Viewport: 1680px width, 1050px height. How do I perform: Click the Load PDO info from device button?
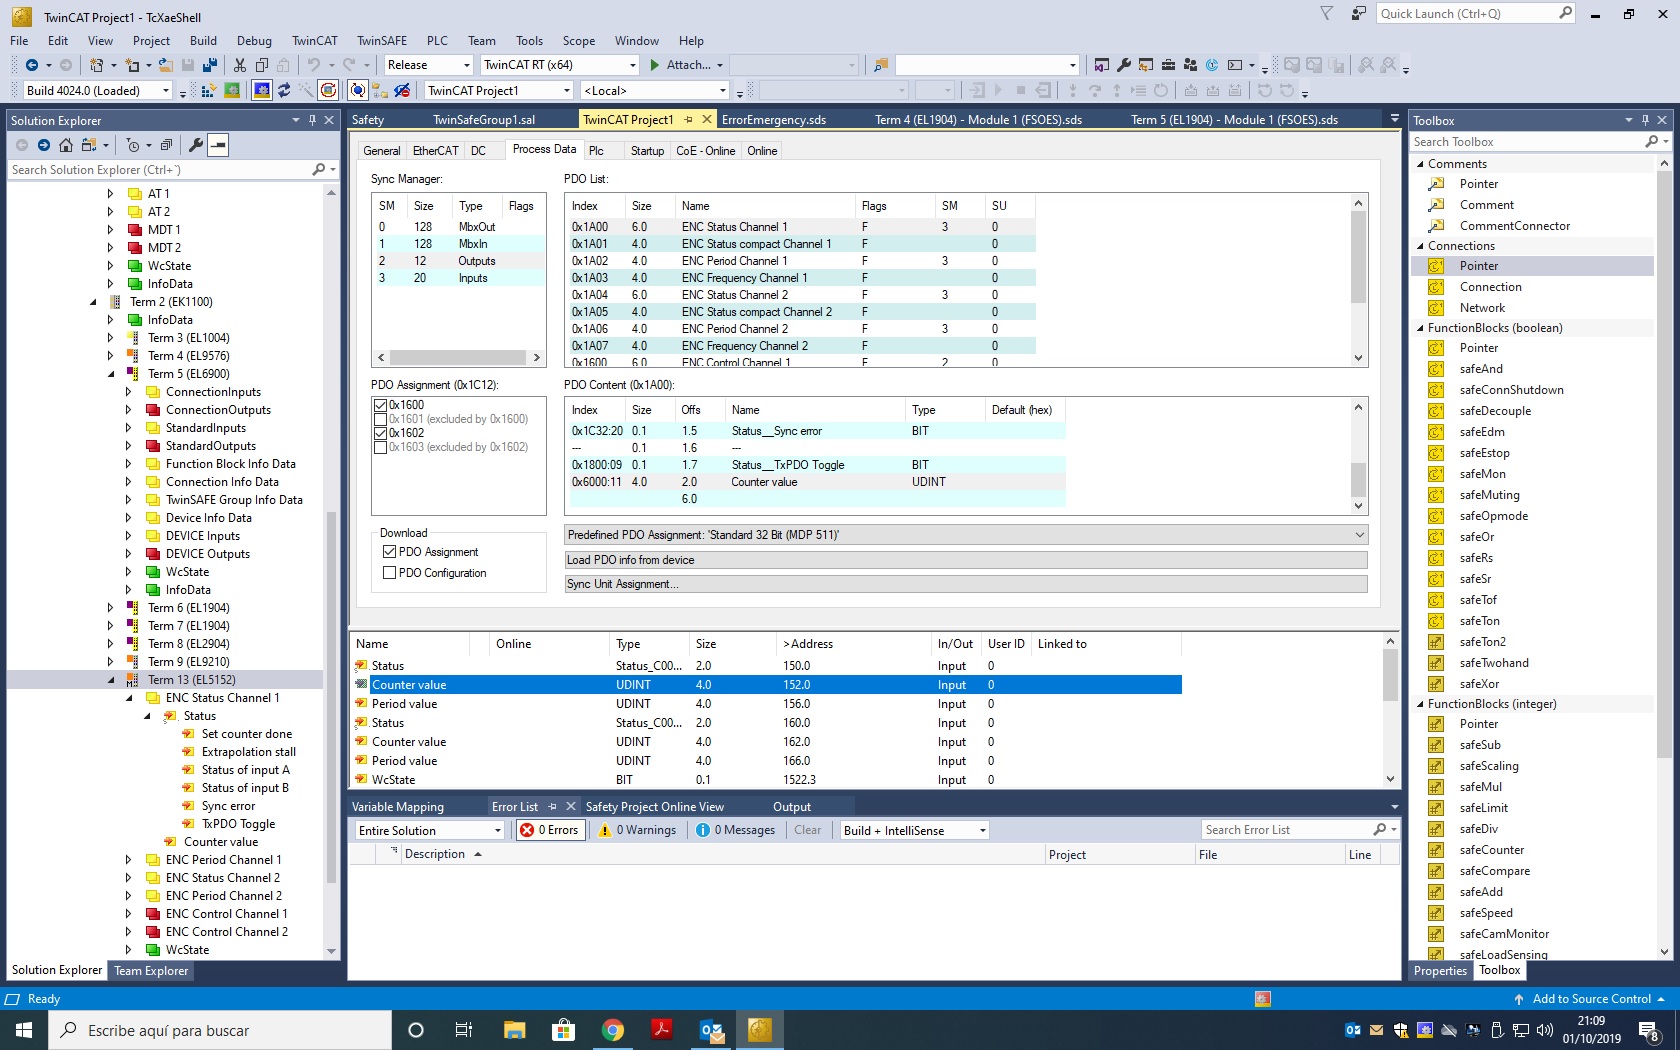pos(966,560)
